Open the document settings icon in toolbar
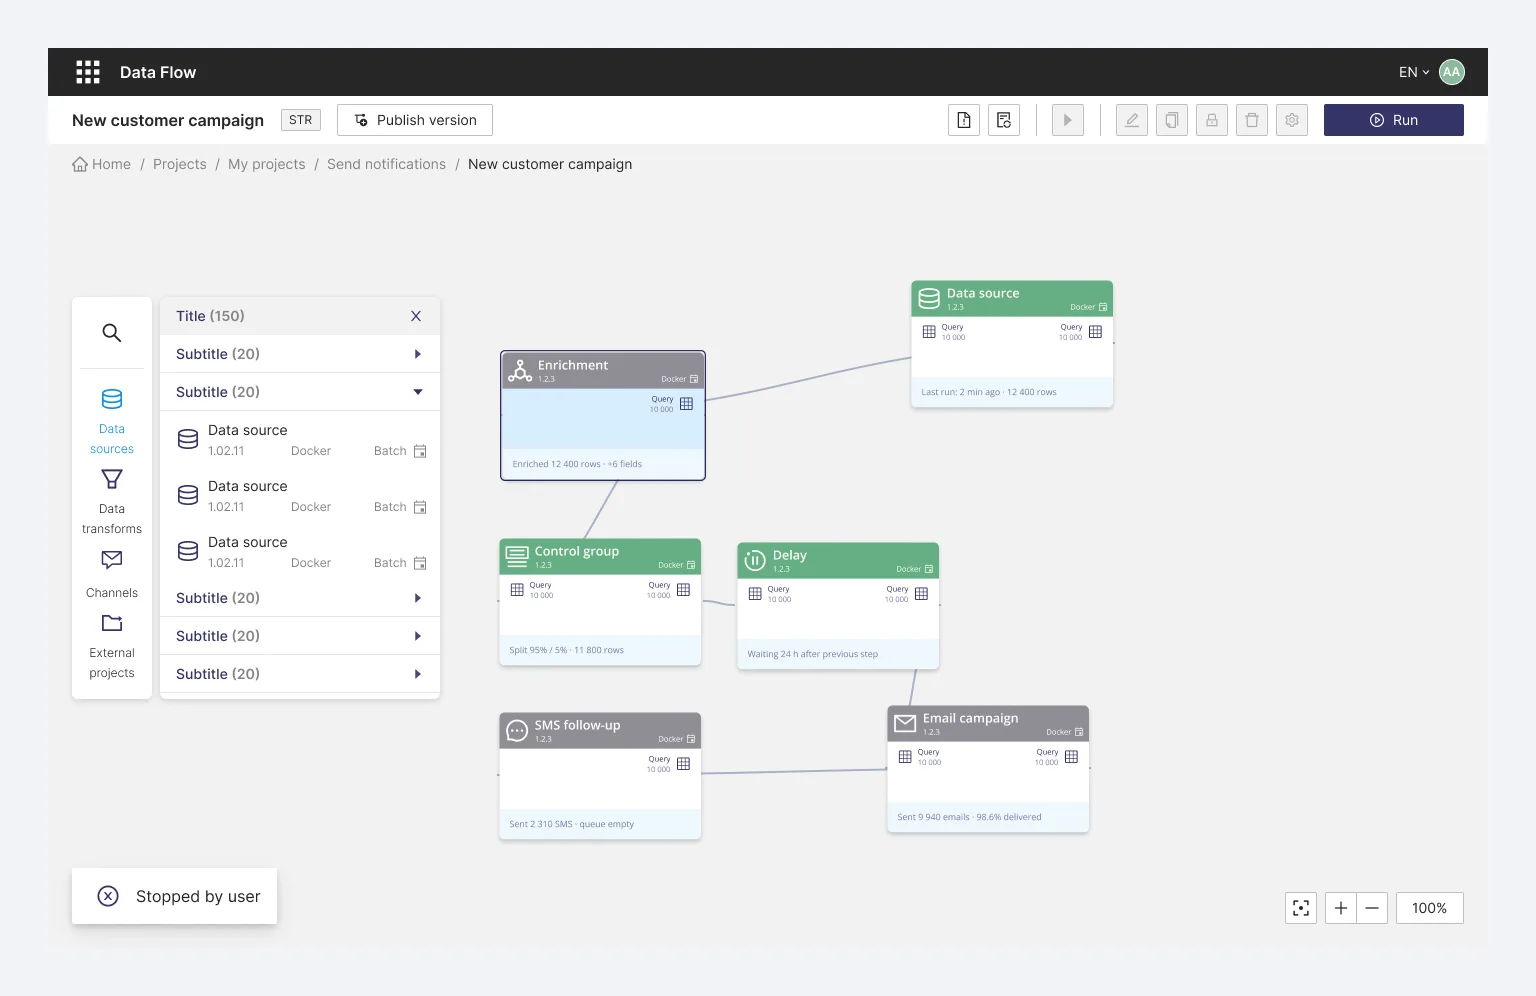 tap(1004, 120)
